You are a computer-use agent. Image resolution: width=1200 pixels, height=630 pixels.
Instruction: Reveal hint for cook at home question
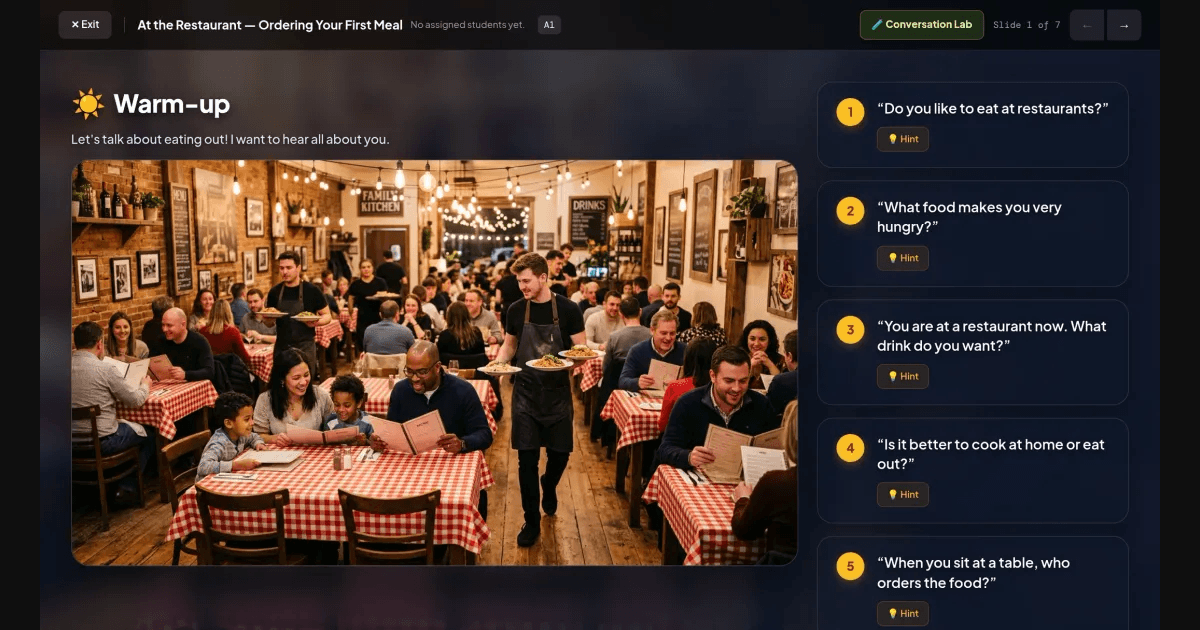(x=903, y=494)
